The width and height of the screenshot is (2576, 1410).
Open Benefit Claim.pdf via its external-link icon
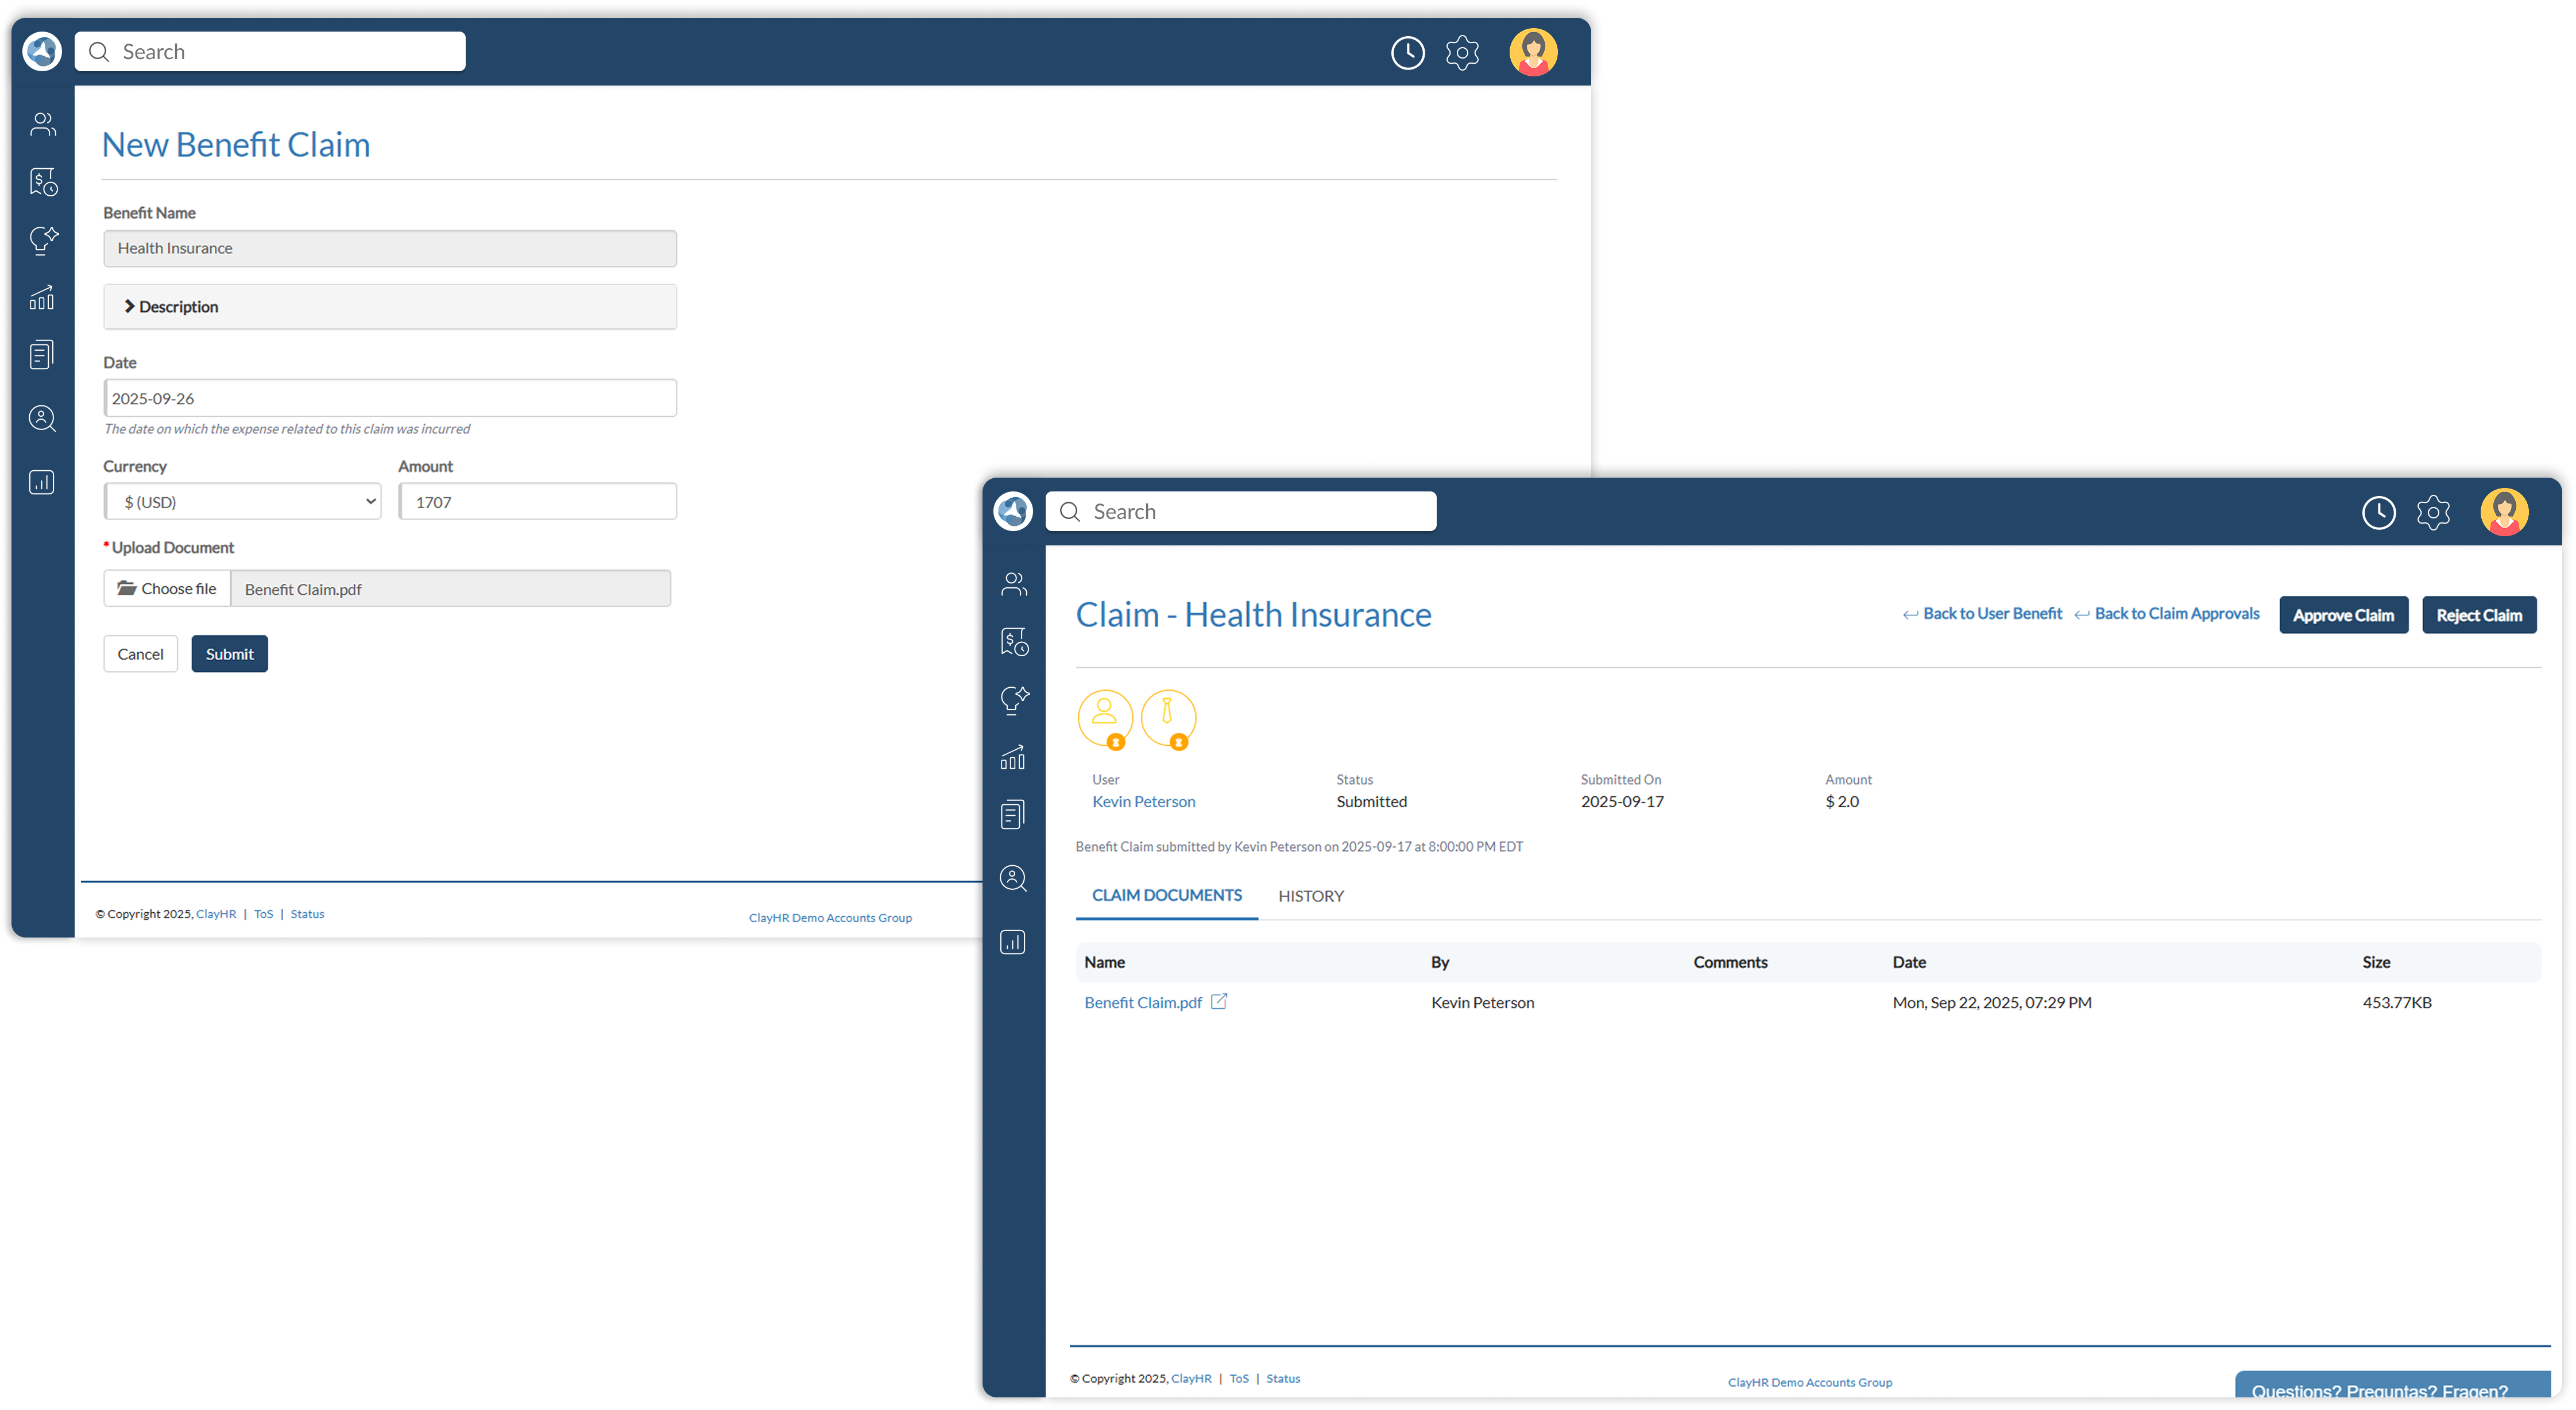click(x=1219, y=1001)
